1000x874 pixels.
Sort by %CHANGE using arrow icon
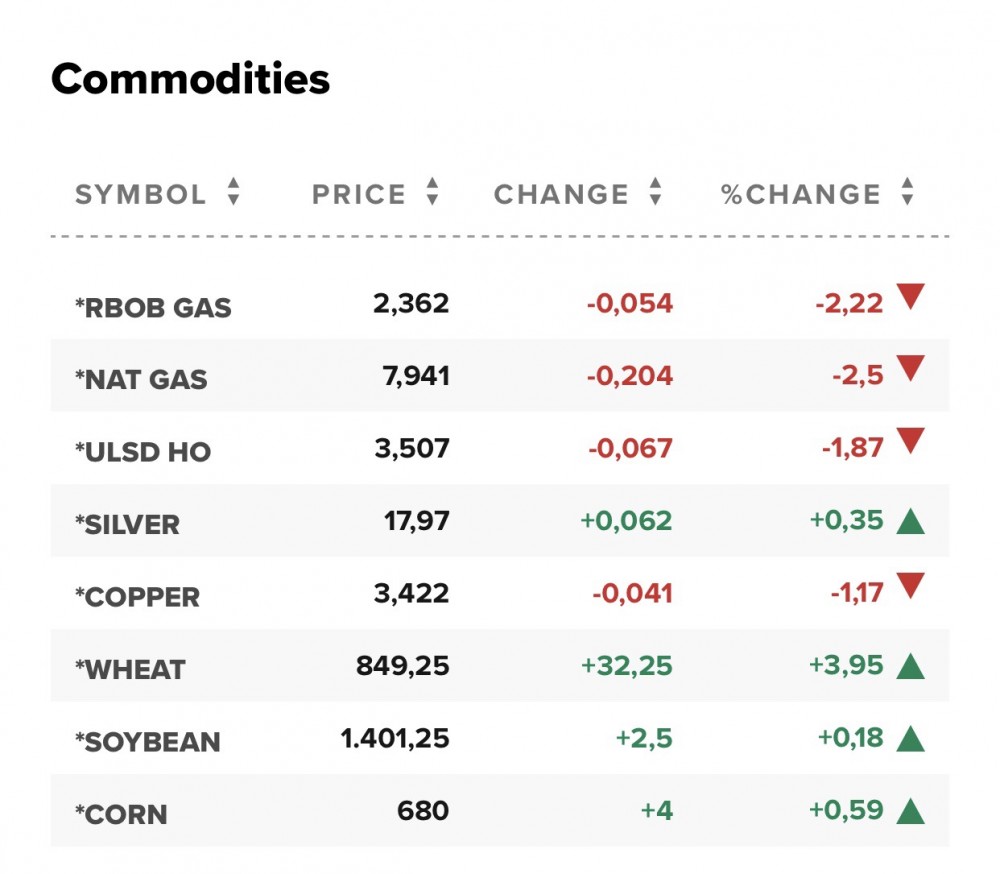(x=907, y=192)
